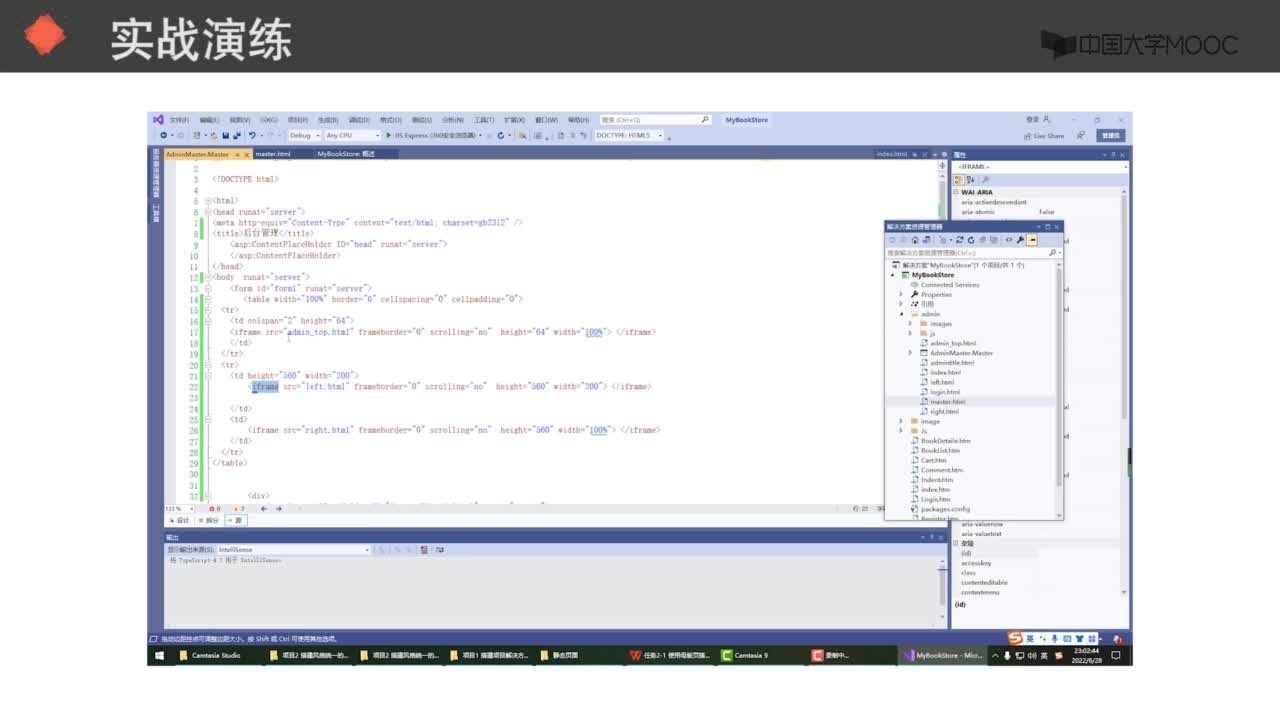Click the Live Share button

1044,135
